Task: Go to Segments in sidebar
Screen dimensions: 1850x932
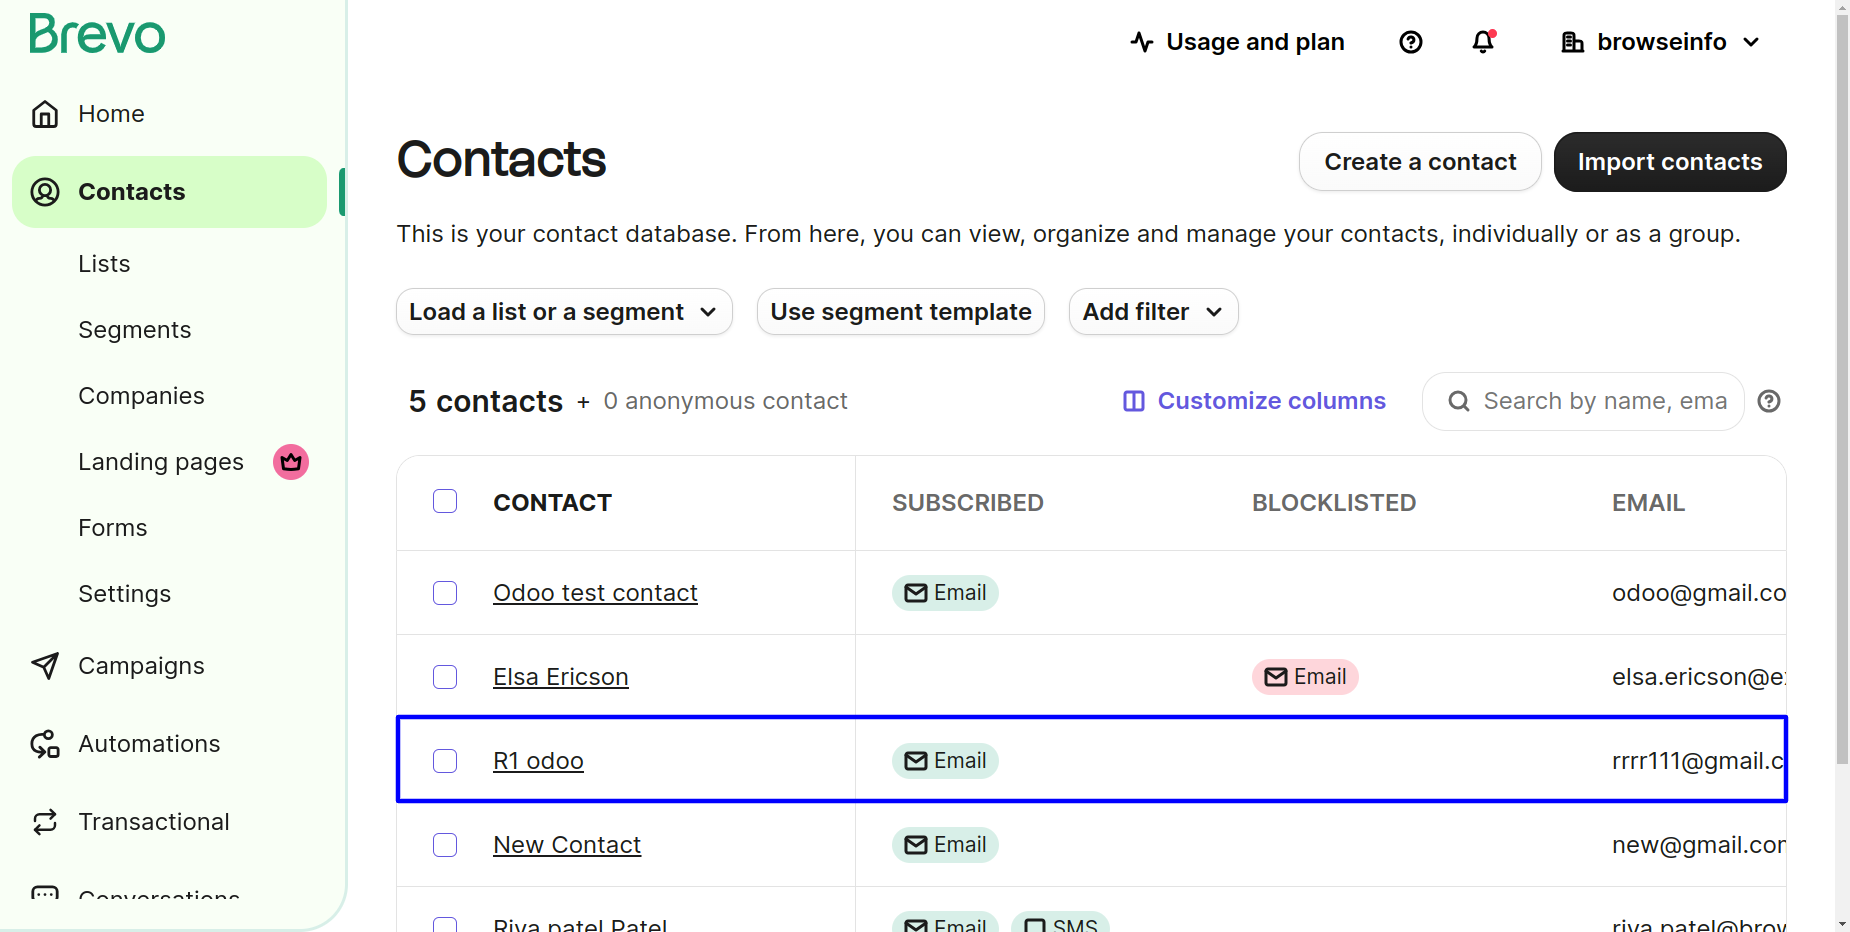Action: click(135, 330)
